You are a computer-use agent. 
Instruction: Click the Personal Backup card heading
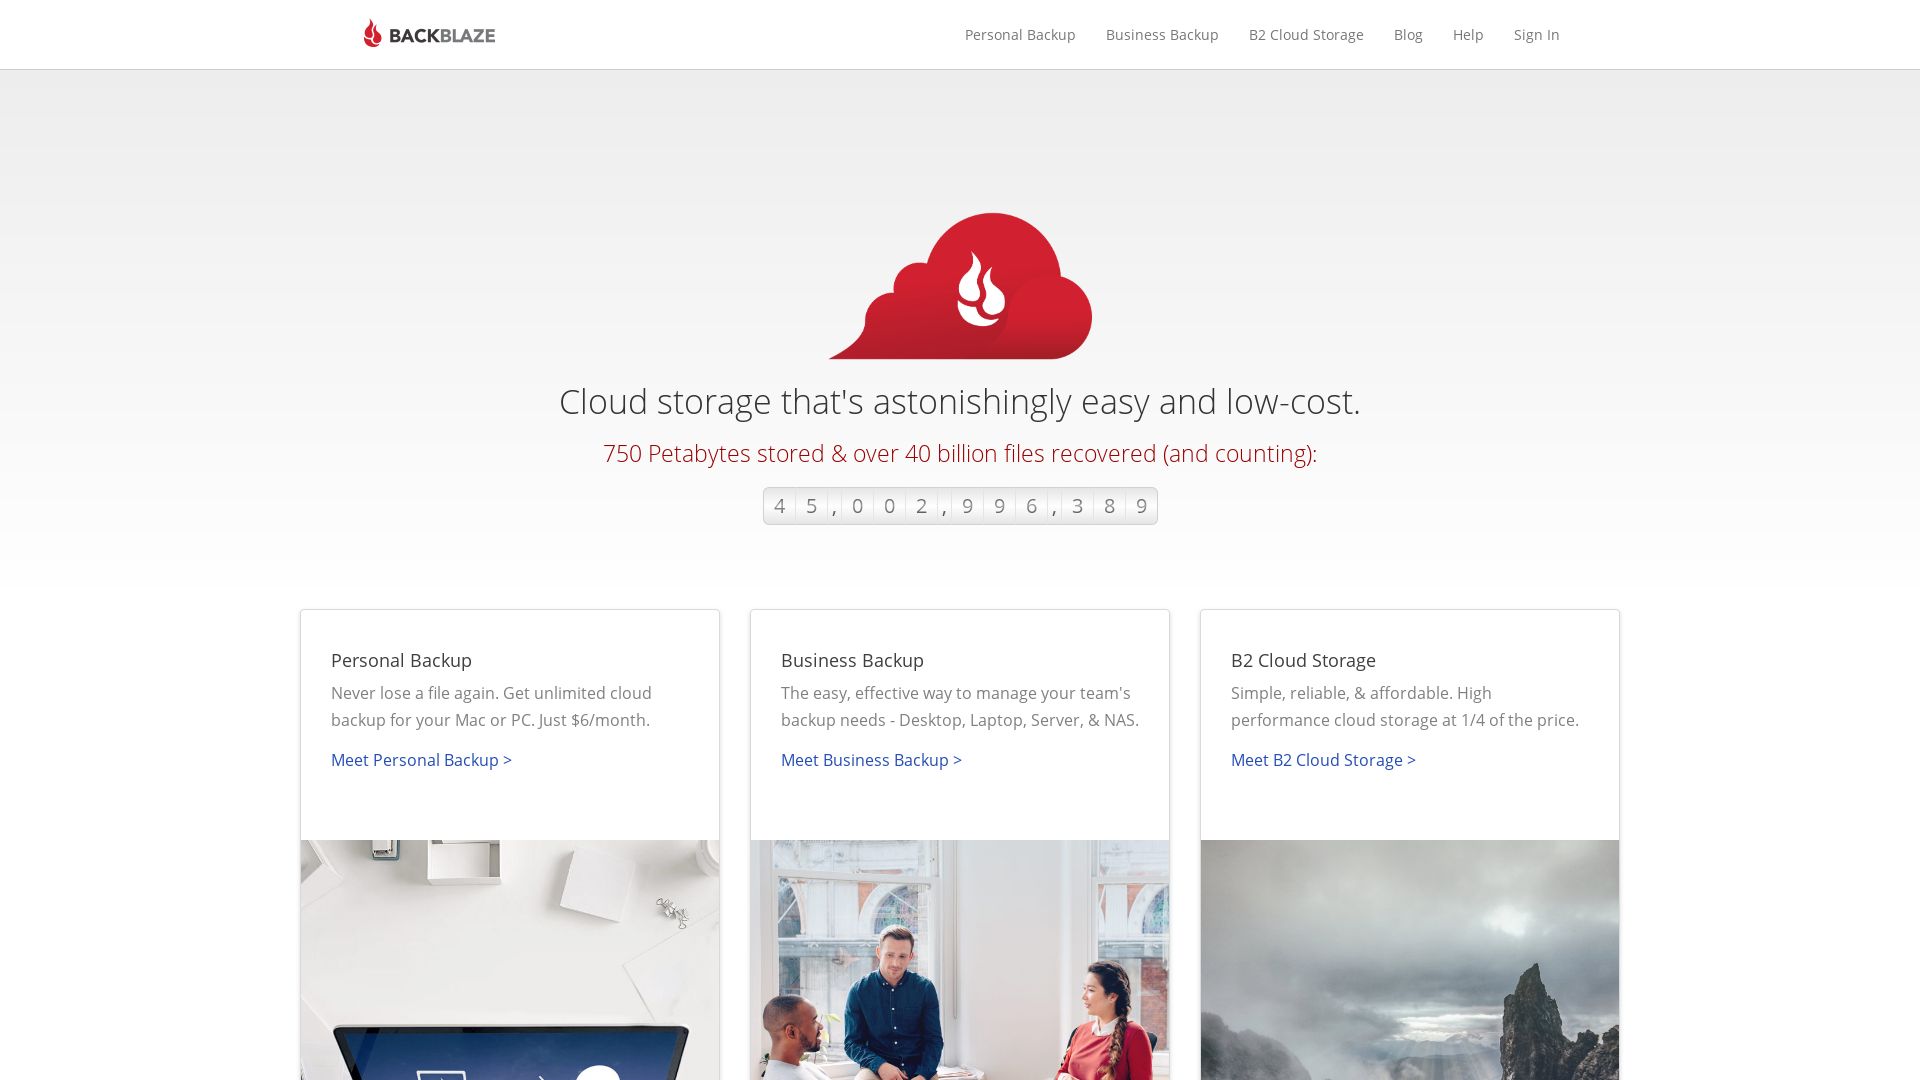(401, 660)
